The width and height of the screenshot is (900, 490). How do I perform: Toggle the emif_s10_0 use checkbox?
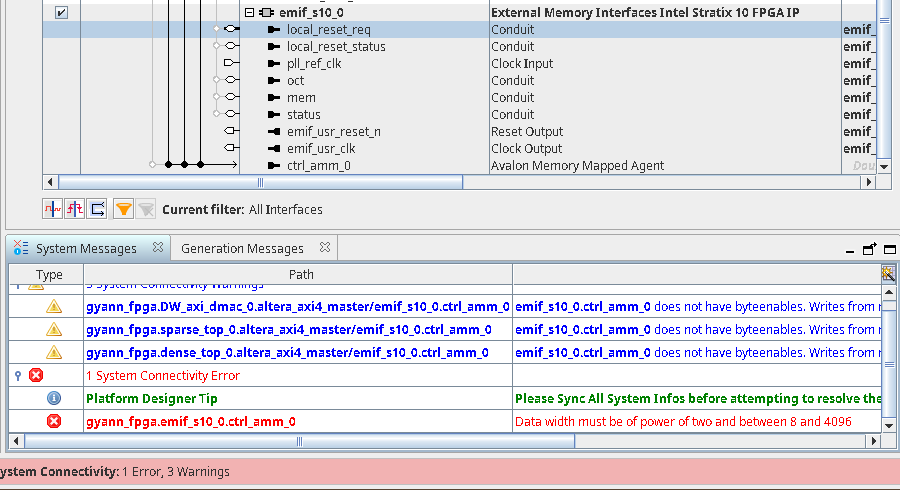click(61, 12)
